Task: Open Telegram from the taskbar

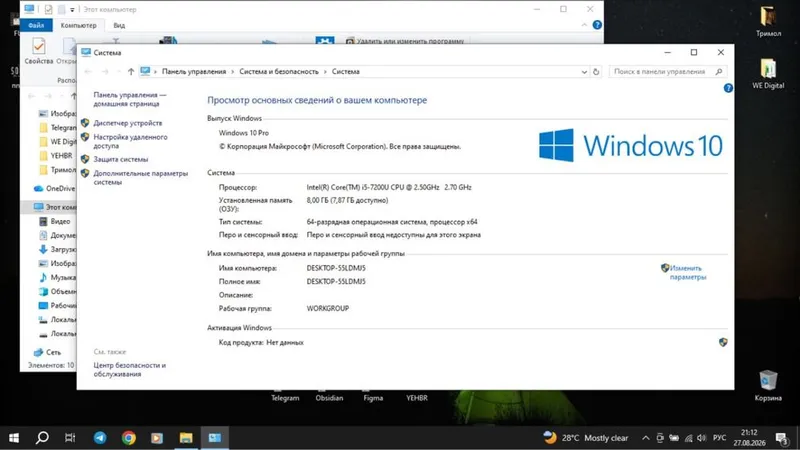Action: point(100,438)
